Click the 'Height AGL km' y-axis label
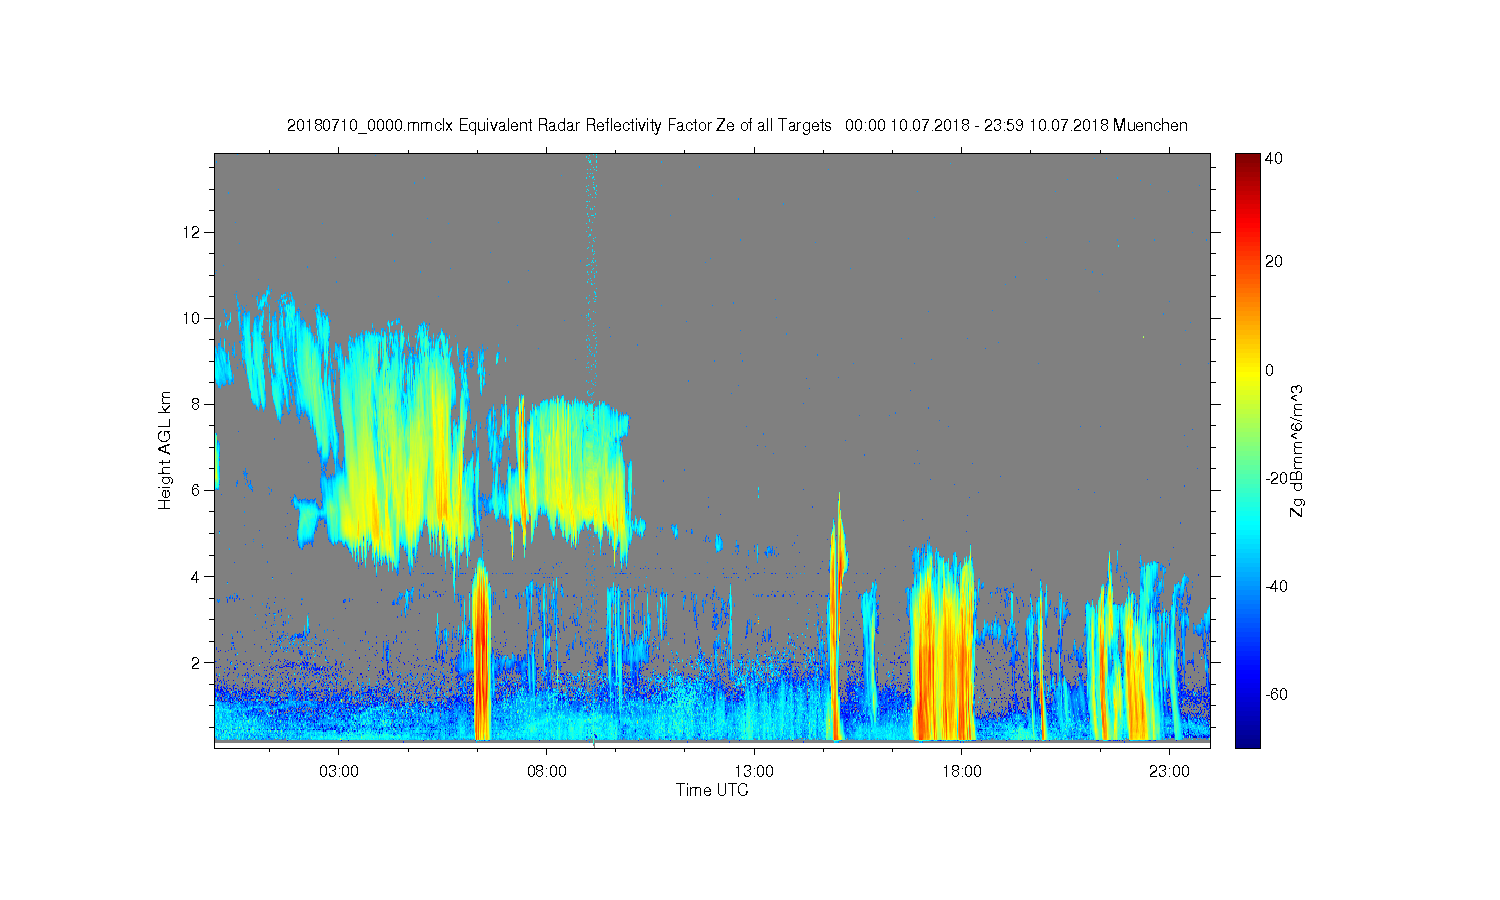The image size is (1500, 900). (165, 450)
